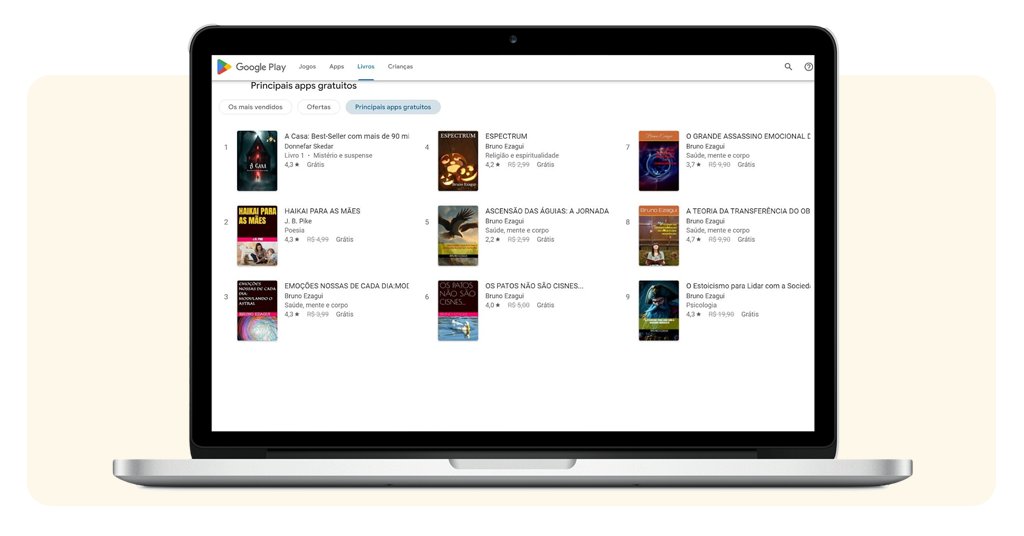This screenshot has width=1024, height=536.
Task: Select the Ofertas filter chip
Action: point(319,107)
